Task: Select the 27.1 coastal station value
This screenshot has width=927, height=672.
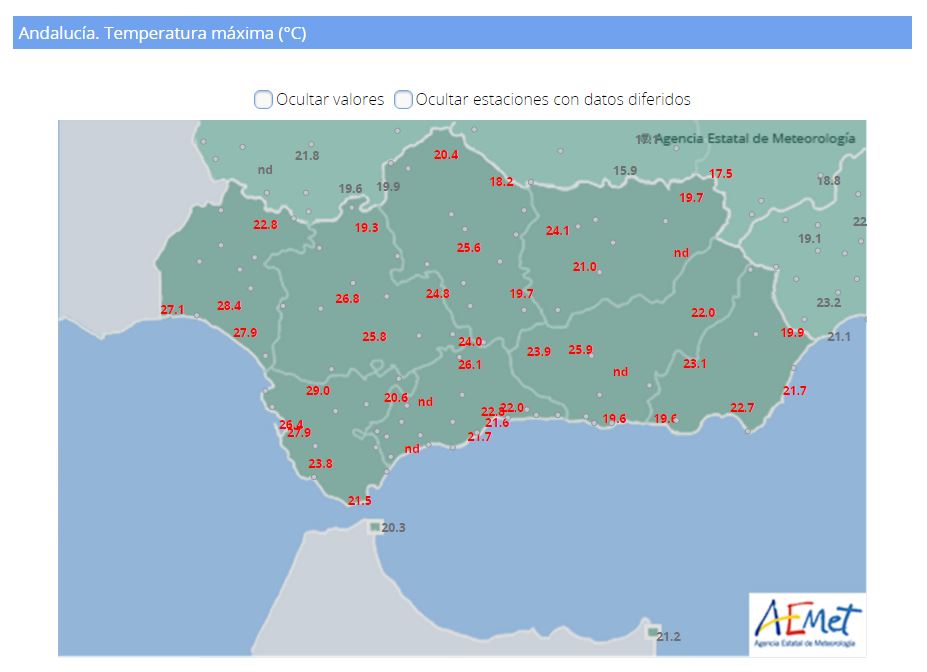Action: coord(173,310)
